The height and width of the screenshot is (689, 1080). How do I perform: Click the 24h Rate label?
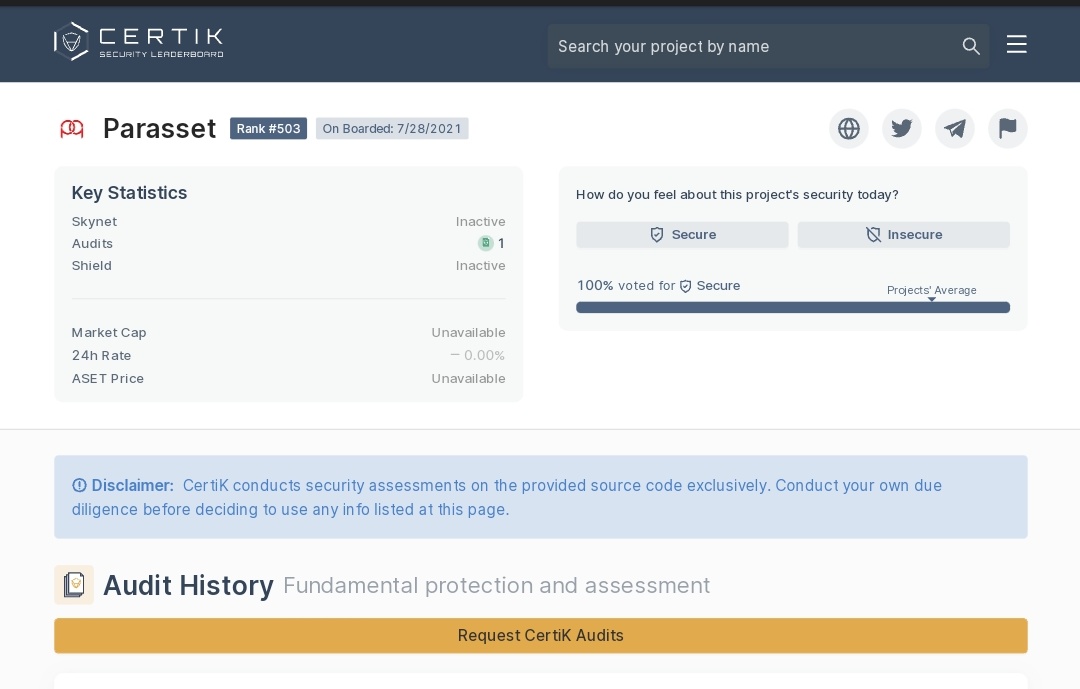point(101,356)
